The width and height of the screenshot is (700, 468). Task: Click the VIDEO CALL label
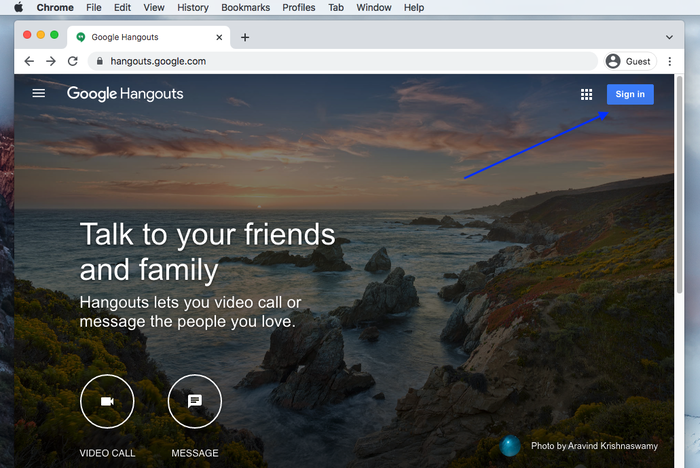[107, 453]
